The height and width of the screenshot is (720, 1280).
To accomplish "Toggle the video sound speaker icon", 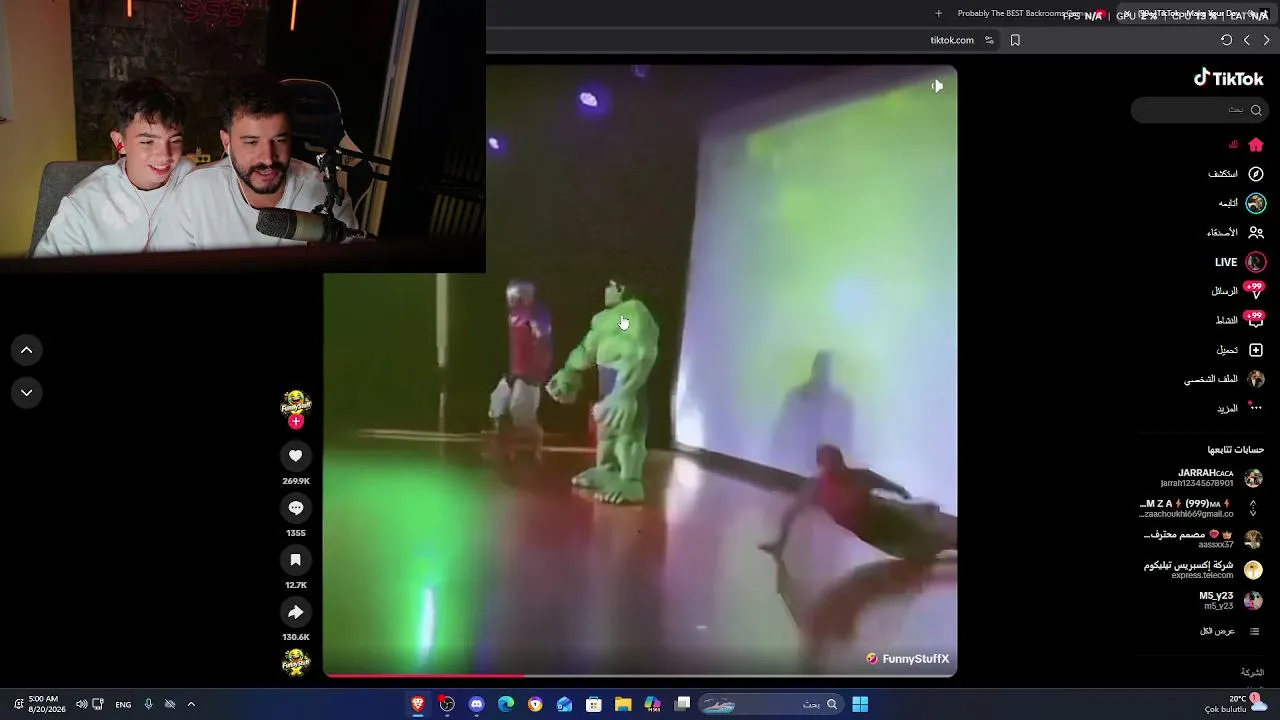I will (937, 86).
